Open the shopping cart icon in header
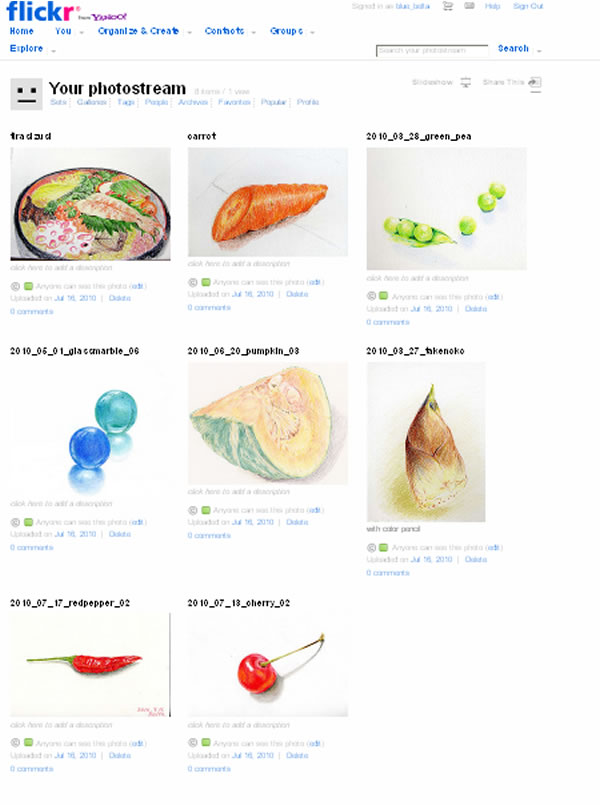 tap(448, 6)
